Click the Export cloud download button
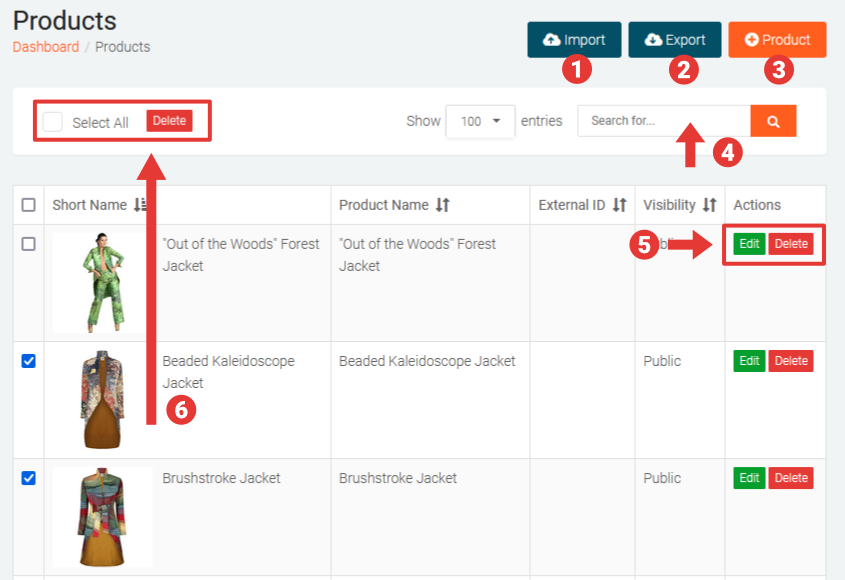Image resolution: width=845 pixels, height=580 pixels. [675, 40]
